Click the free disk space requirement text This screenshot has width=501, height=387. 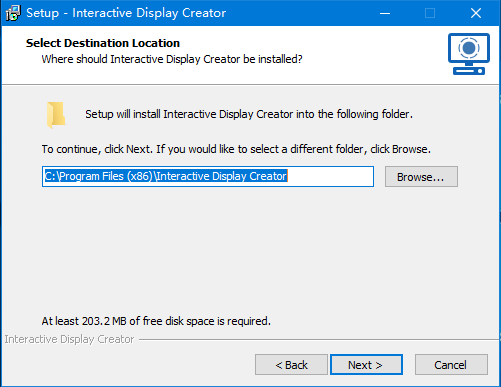coord(156,321)
